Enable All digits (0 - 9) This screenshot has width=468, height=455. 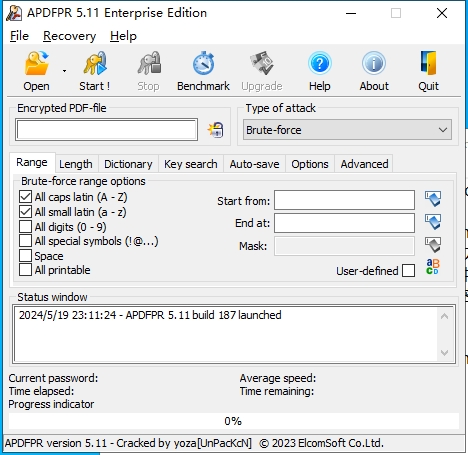click(25, 227)
